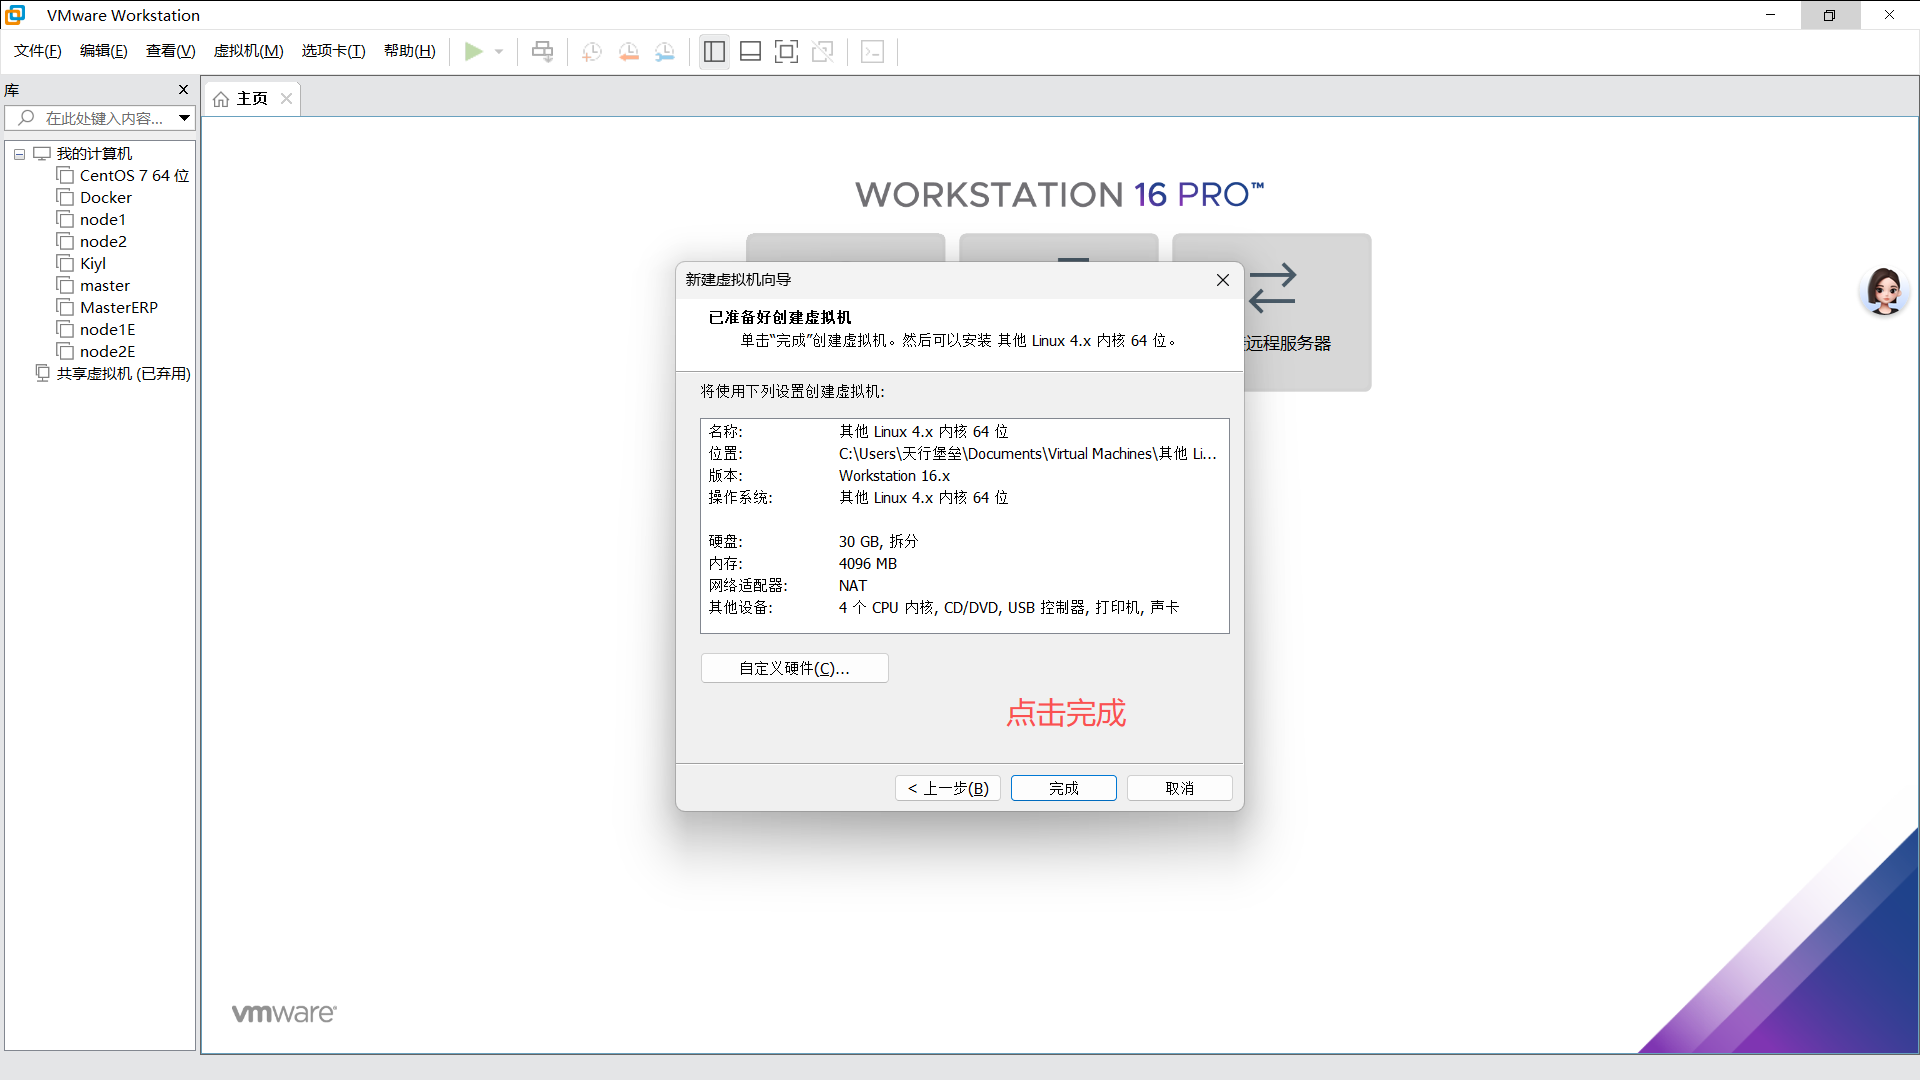Power on the virtual machine with green play icon
The image size is (1920, 1080).
pos(476,51)
